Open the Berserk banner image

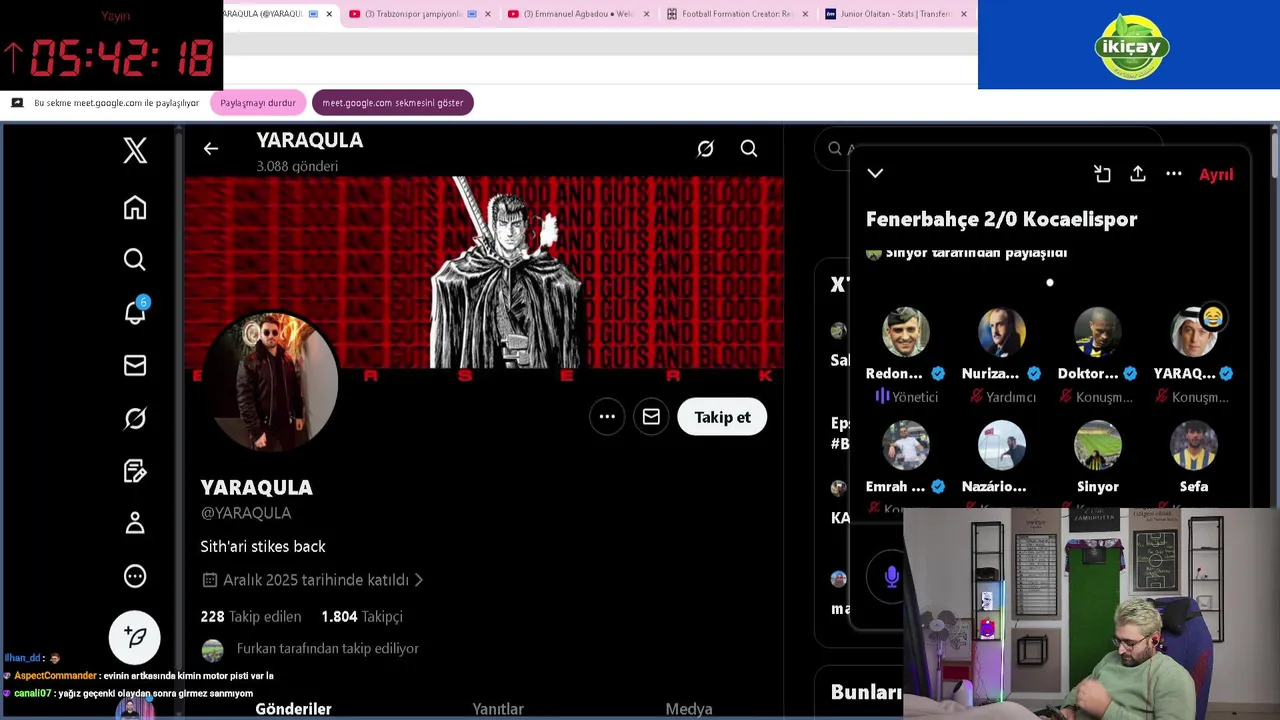[x=484, y=273]
